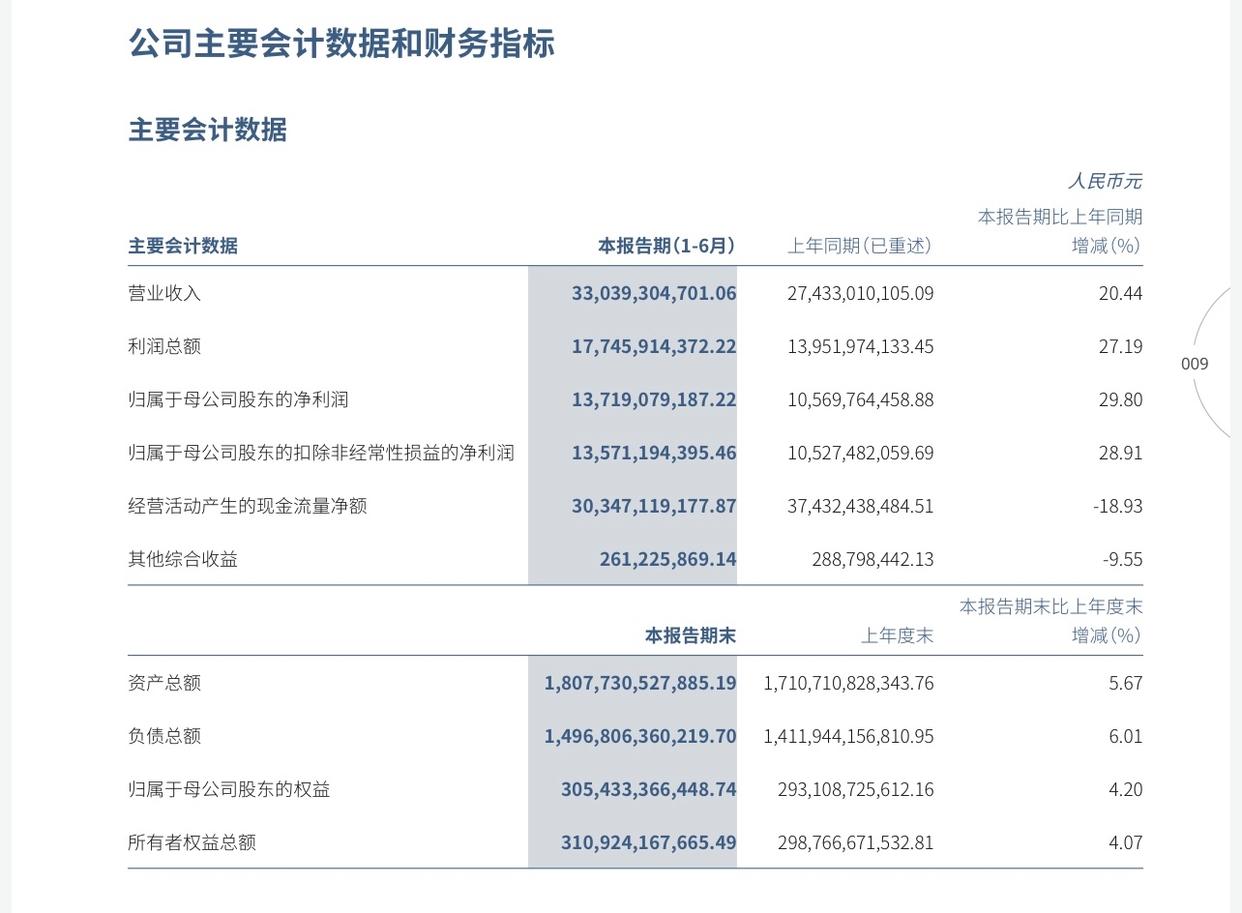Click the -18.93 percent change value

(1117, 506)
